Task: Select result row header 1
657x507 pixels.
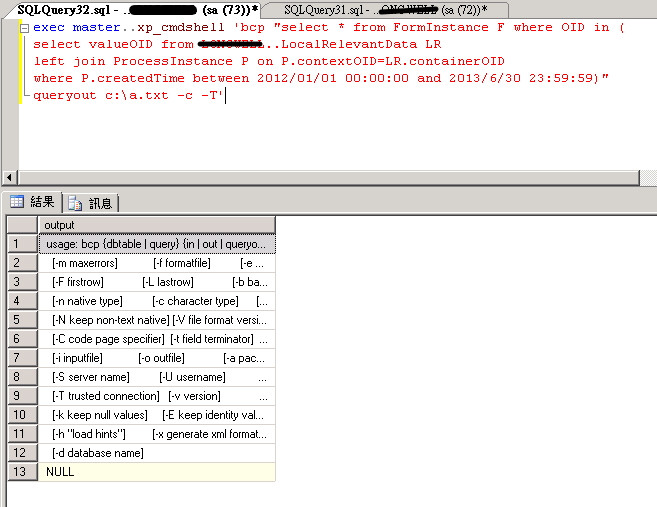Action: coord(23,244)
